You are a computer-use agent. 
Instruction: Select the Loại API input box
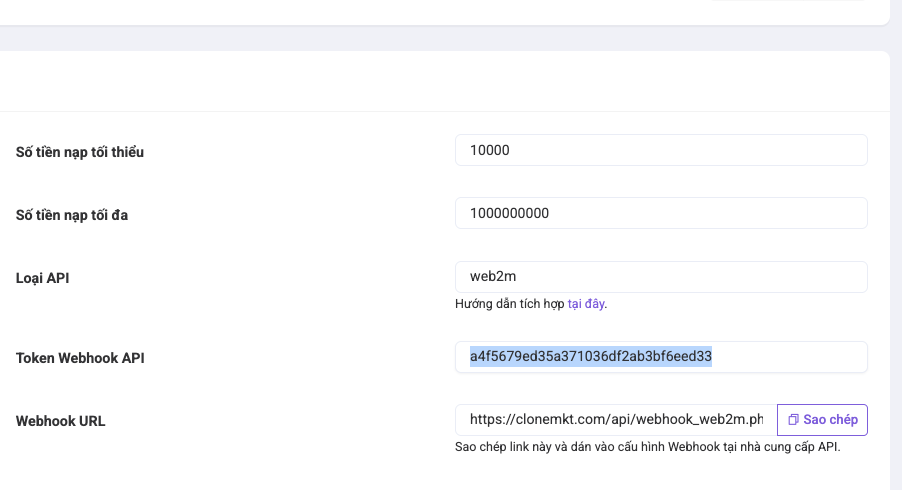coord(661,277)
